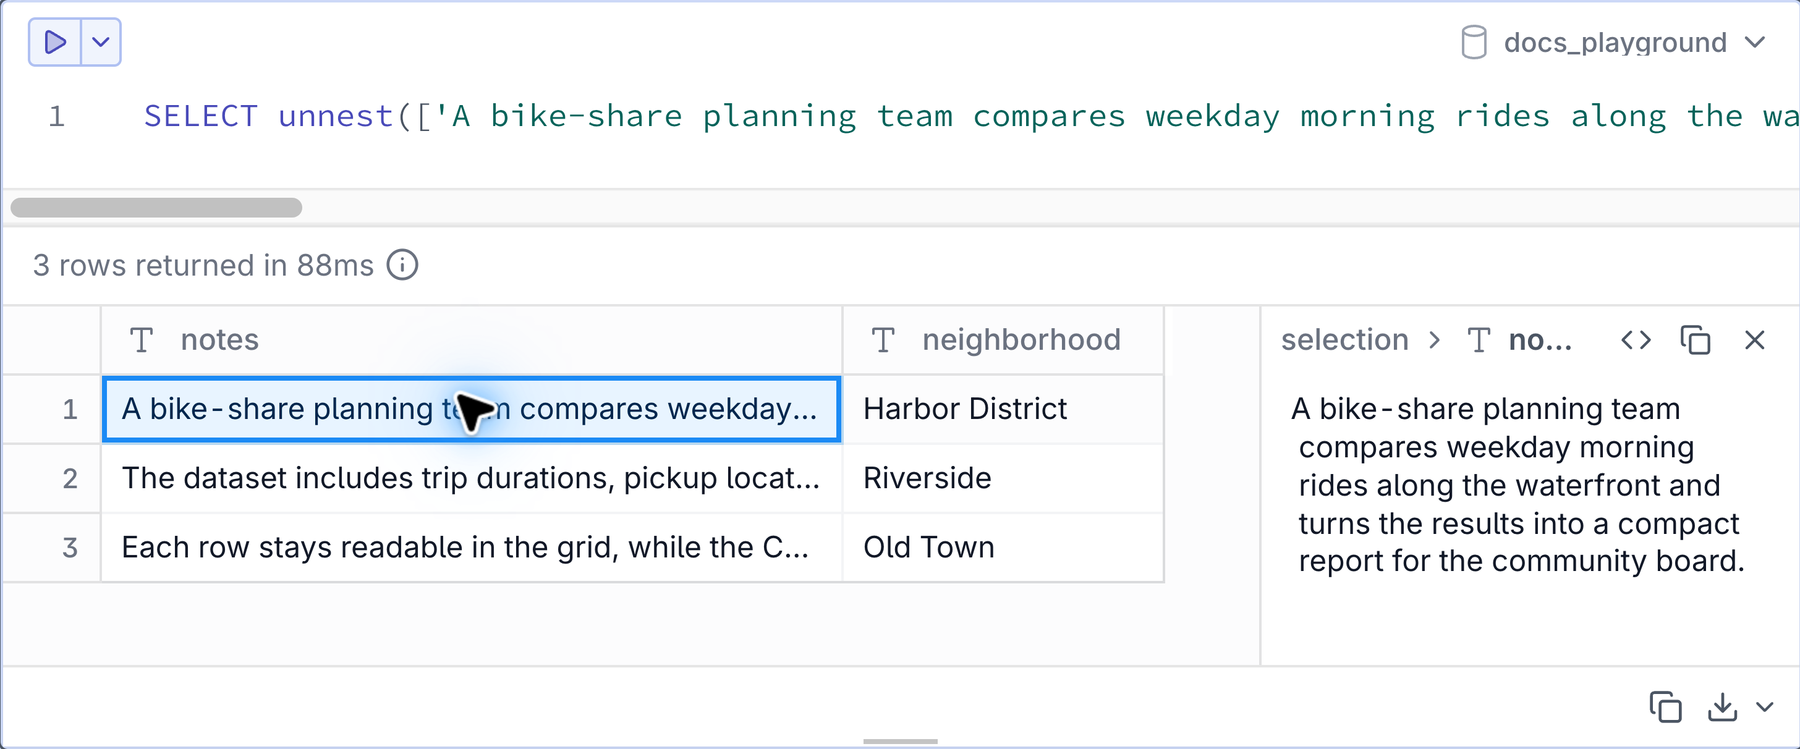Open the run options dropdown arrow

tap(101, 42)
